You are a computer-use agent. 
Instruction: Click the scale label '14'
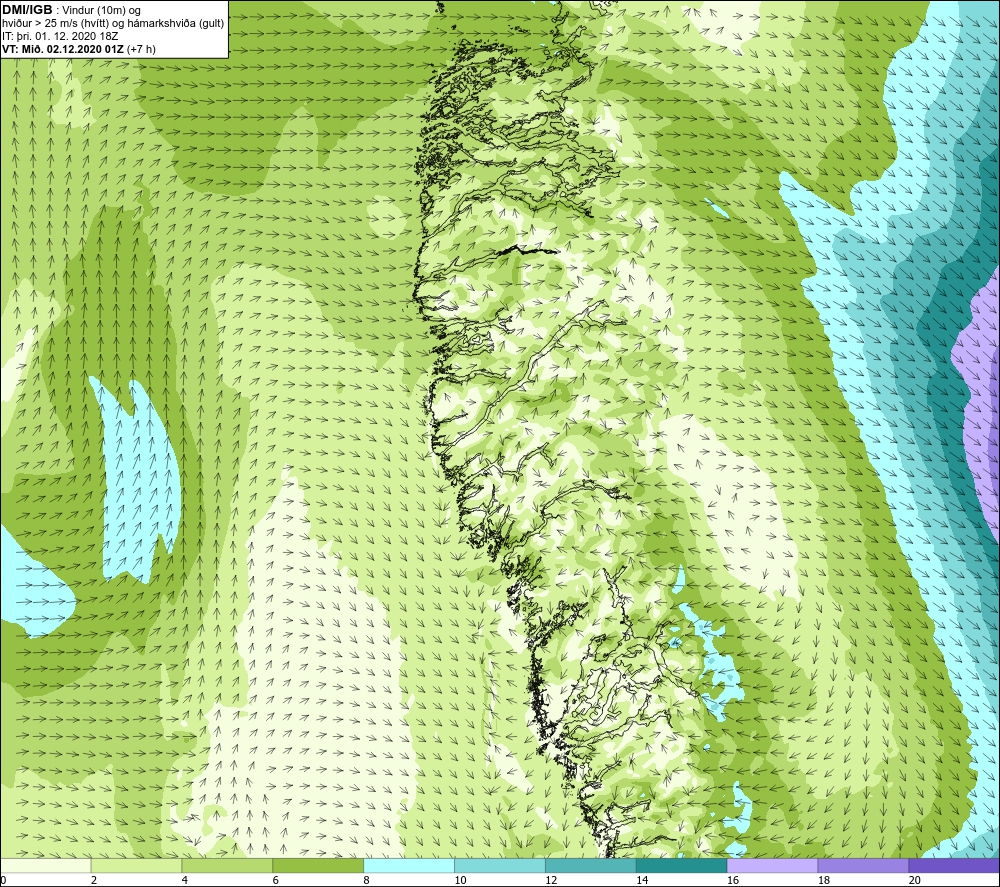642,880
